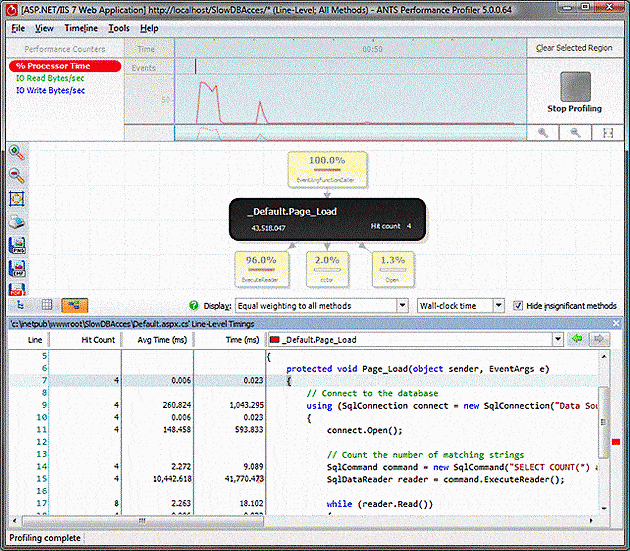This screenshot has height=551, width=630.
Task: Click time value 1,043.295 on line 9
Action: (246, 405)
